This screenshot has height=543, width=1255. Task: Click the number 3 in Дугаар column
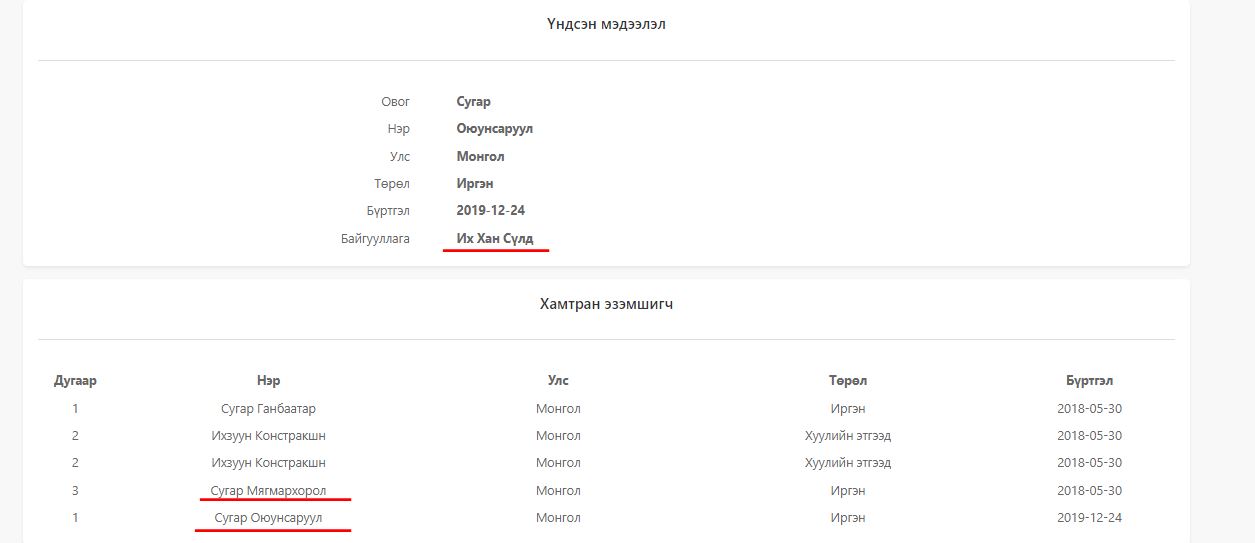(x=75, y=491)
